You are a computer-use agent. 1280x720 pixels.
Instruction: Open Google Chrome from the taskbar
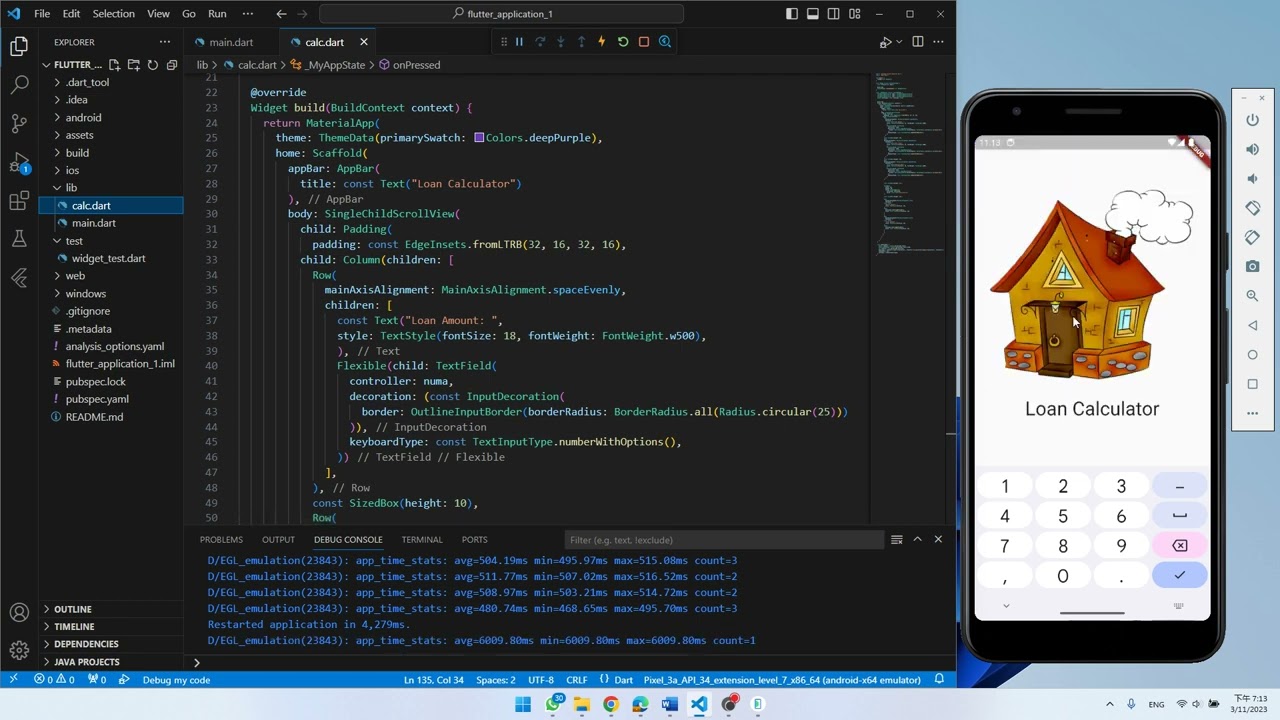[x=611, y=704]
